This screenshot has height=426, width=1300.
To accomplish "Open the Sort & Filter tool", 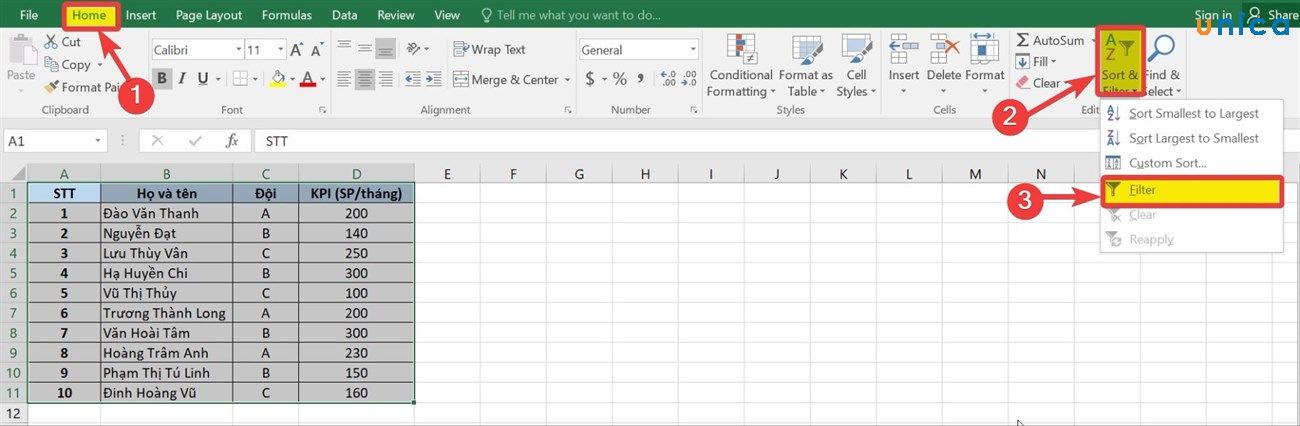I will pyautogui.click(x=1119, y=62).
